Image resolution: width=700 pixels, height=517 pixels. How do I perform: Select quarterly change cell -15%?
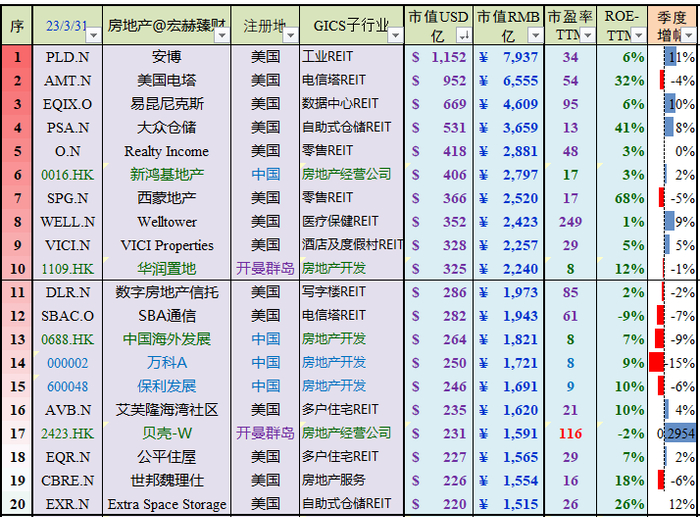673,363
